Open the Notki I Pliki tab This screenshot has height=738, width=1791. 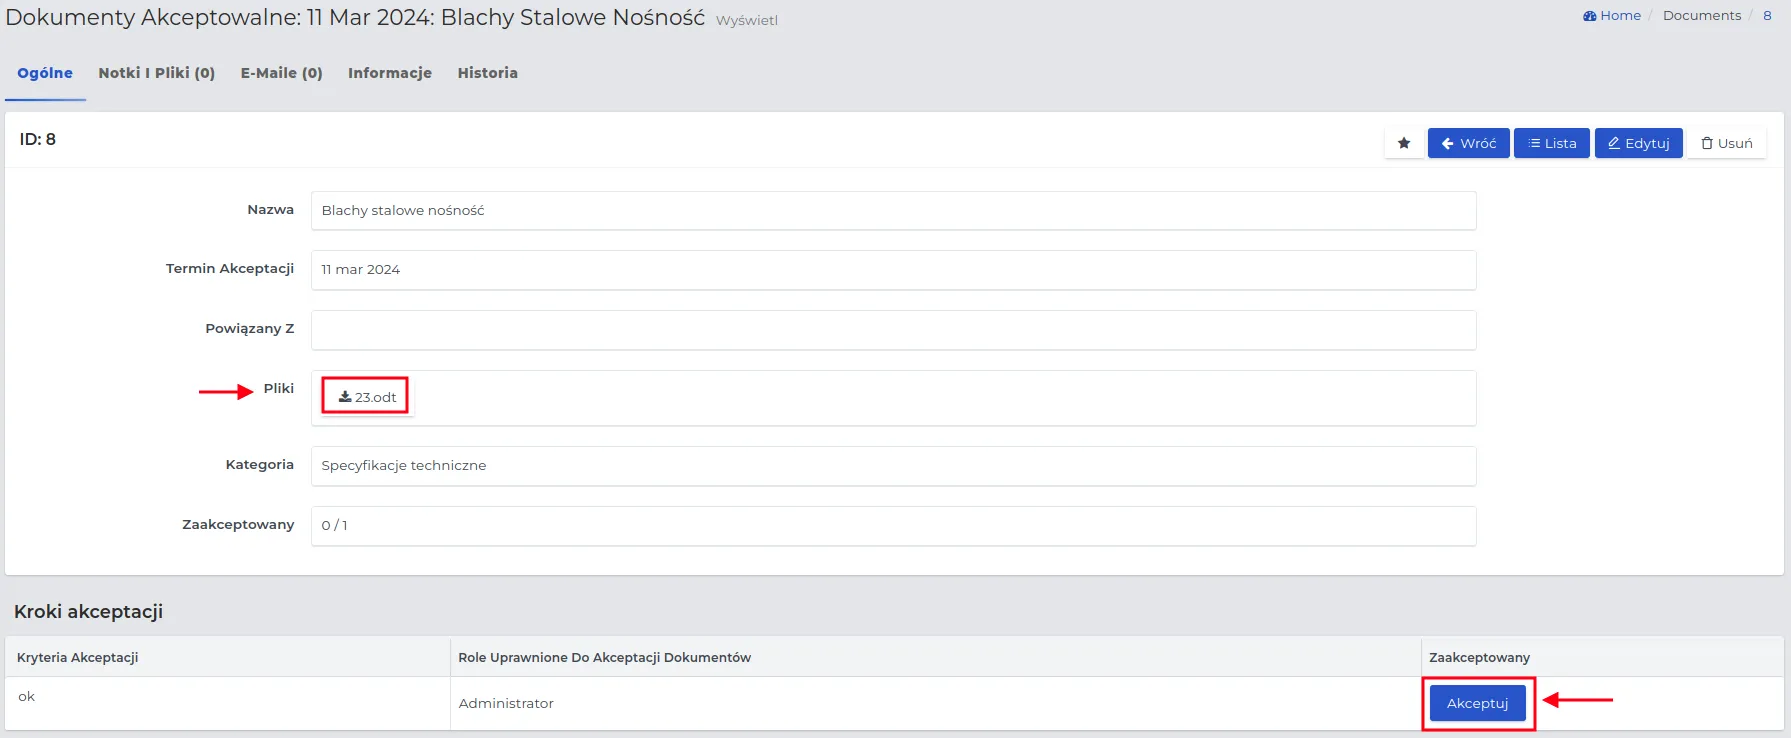157,73
